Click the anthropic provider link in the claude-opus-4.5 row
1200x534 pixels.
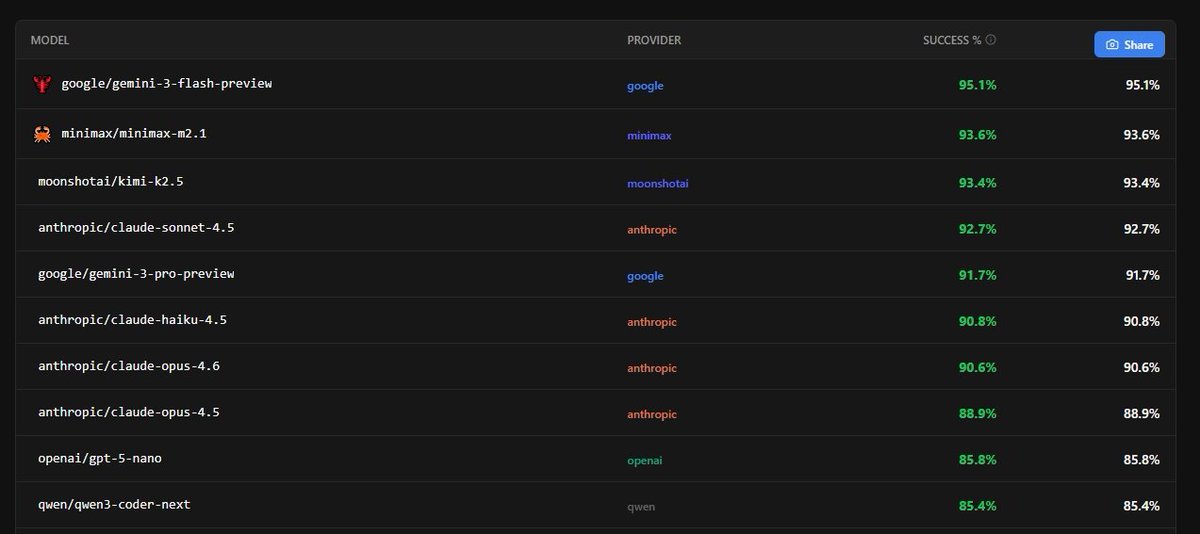pos(652,414)
